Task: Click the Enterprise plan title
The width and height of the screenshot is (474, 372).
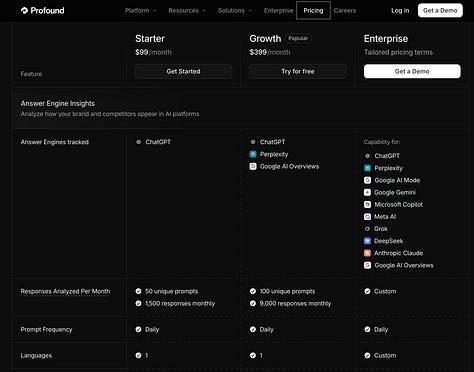Action: tap(386, 39)
